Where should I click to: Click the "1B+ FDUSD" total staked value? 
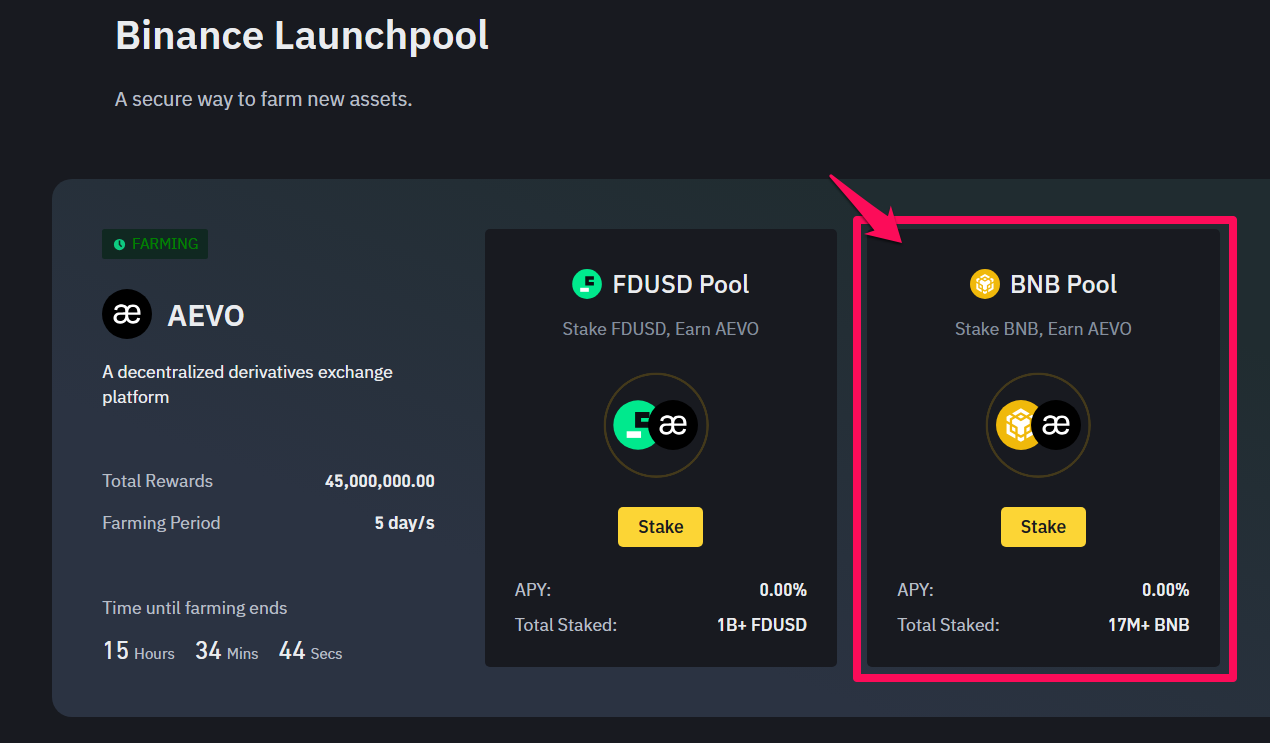(x=761, y=625)
